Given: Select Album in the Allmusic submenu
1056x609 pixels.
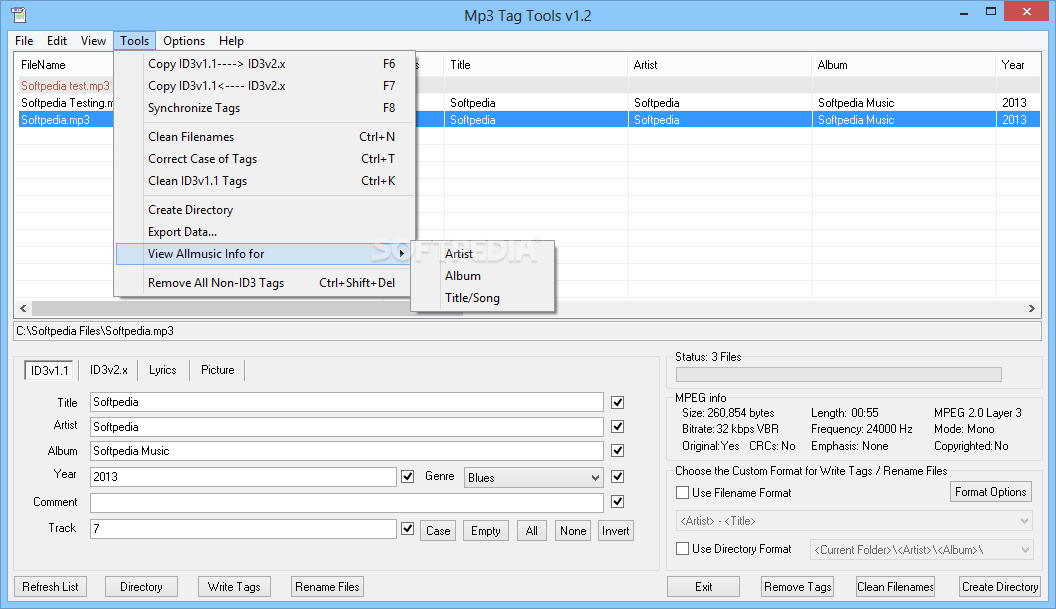Looking at the screenshot, I should point(482,276).
